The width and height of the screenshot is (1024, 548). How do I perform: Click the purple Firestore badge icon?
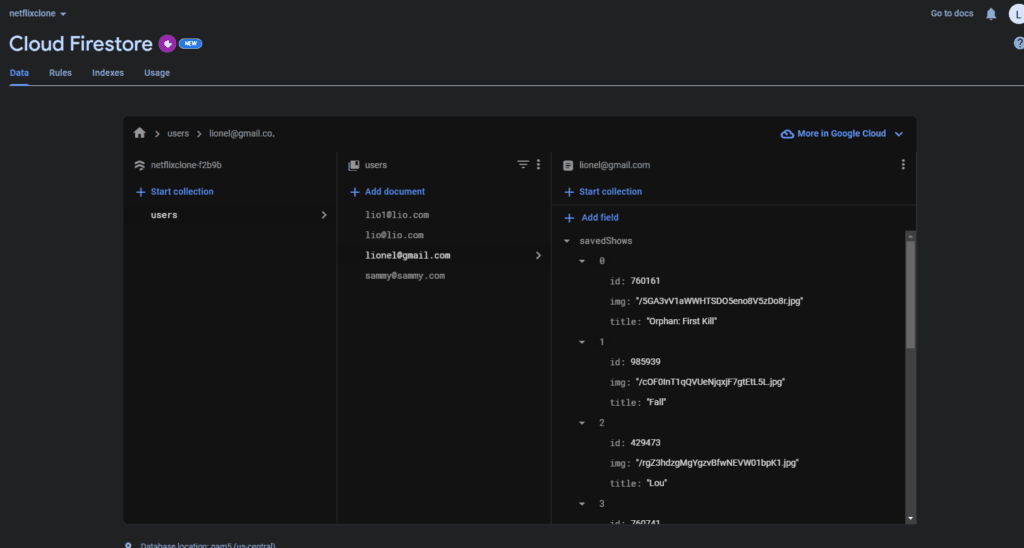pos(167,44)
